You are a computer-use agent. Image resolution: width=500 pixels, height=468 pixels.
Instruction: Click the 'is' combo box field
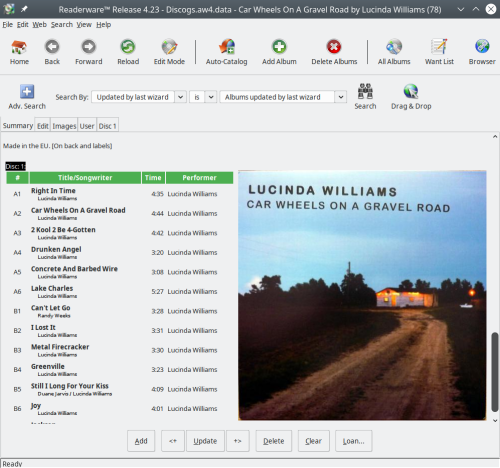click(197, 97)
